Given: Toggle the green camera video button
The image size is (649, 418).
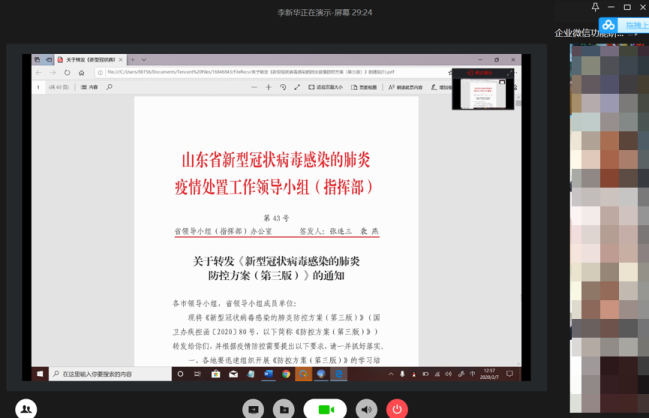Looking at the screenshot, I should tap(325, 409).
